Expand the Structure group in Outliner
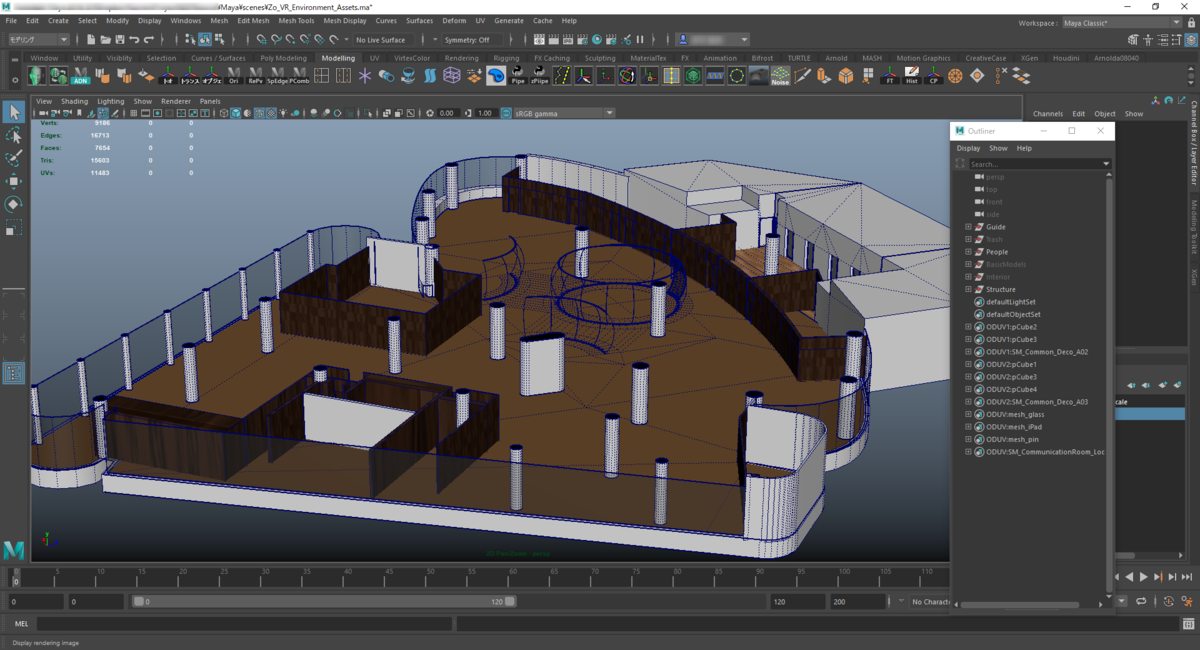Image resolution: width=1200 pixels, height=650 pixels. (x=968, y=289)
